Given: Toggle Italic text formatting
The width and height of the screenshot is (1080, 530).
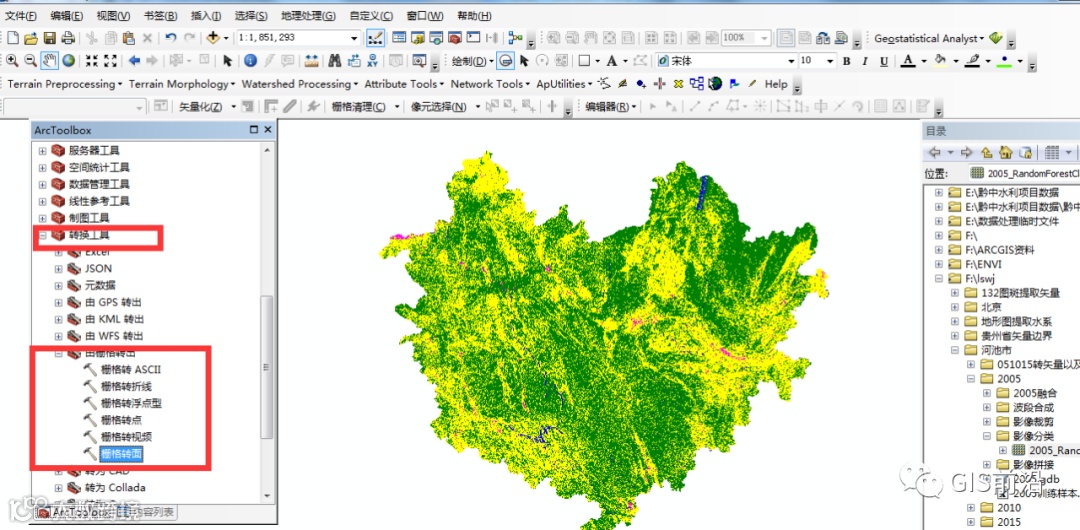Looking at the screenshot, I should point(865,61).
